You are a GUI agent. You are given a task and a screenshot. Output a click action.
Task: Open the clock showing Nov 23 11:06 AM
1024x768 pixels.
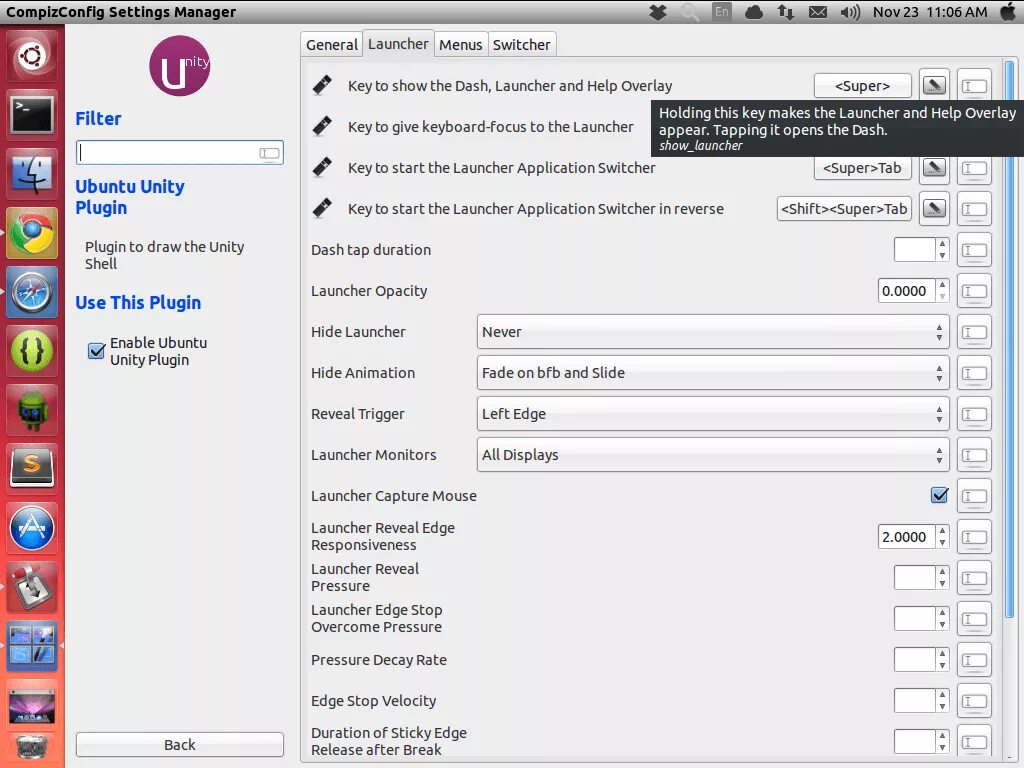[x=930, y=12]
